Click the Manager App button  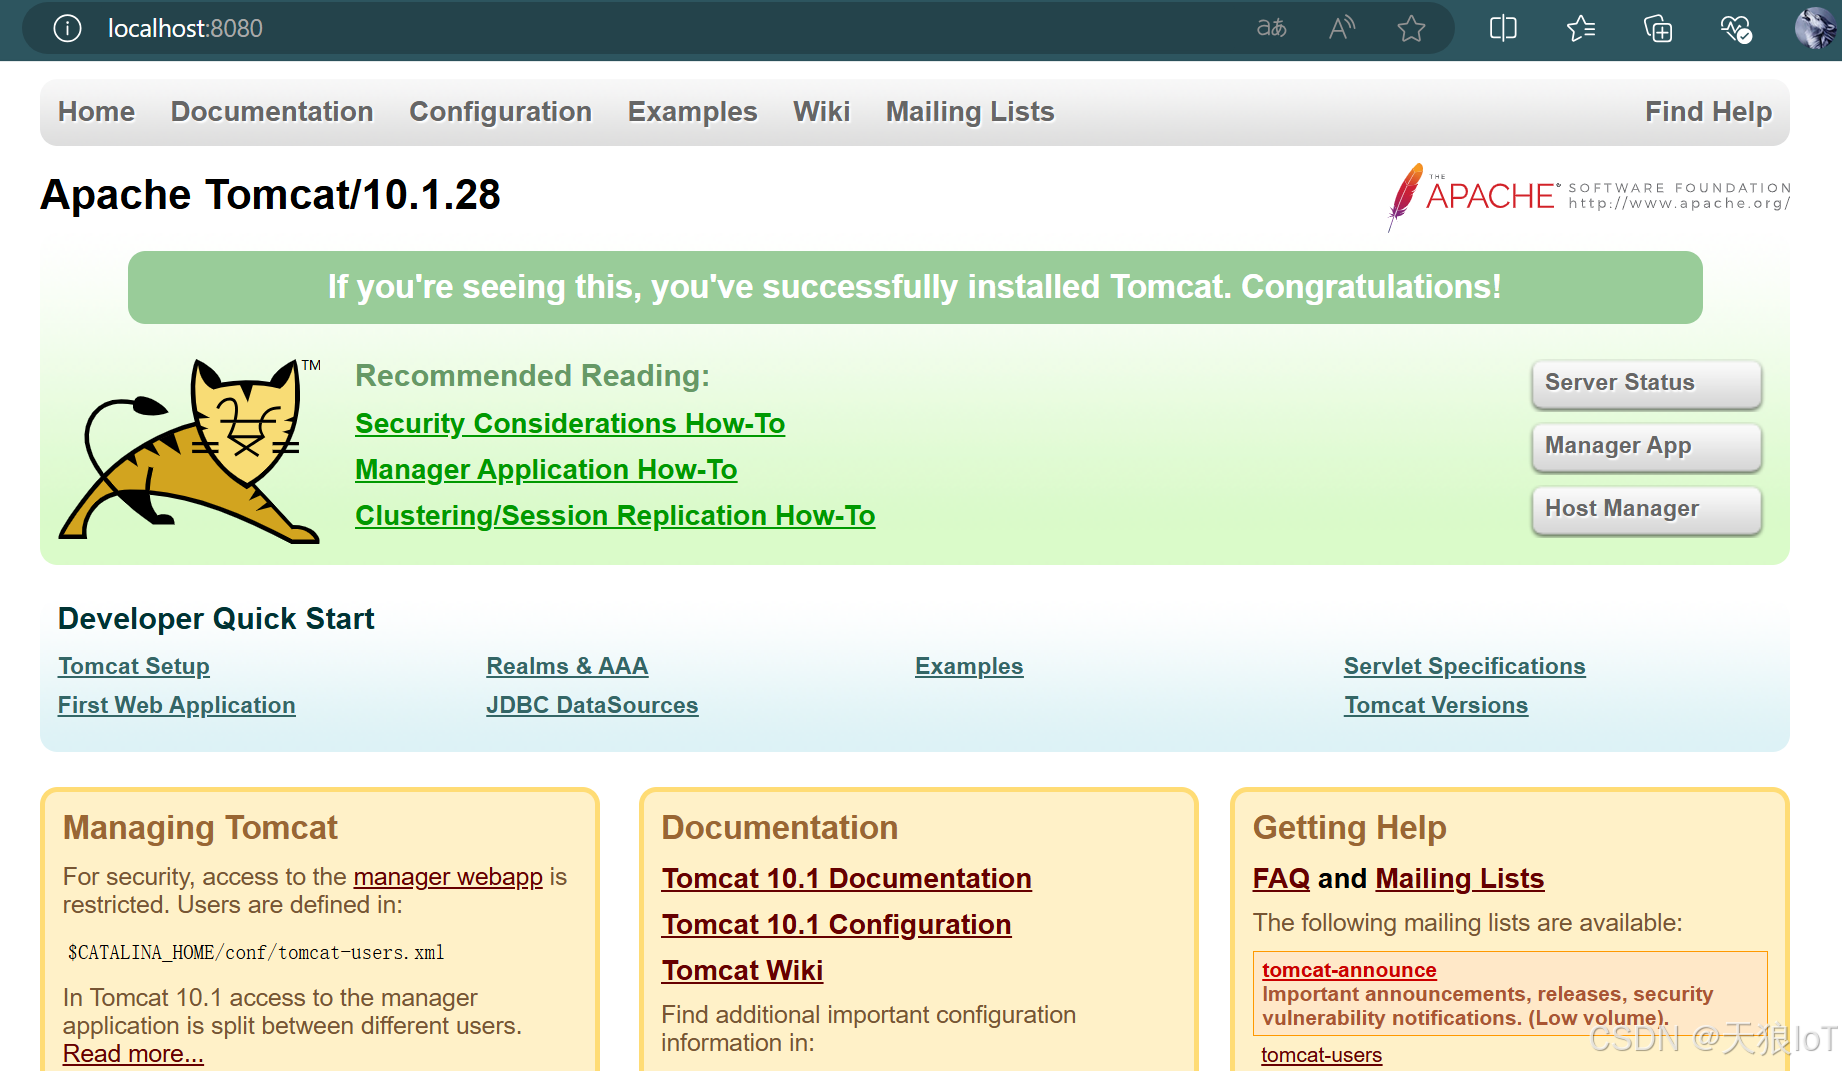pos(1646,447)
